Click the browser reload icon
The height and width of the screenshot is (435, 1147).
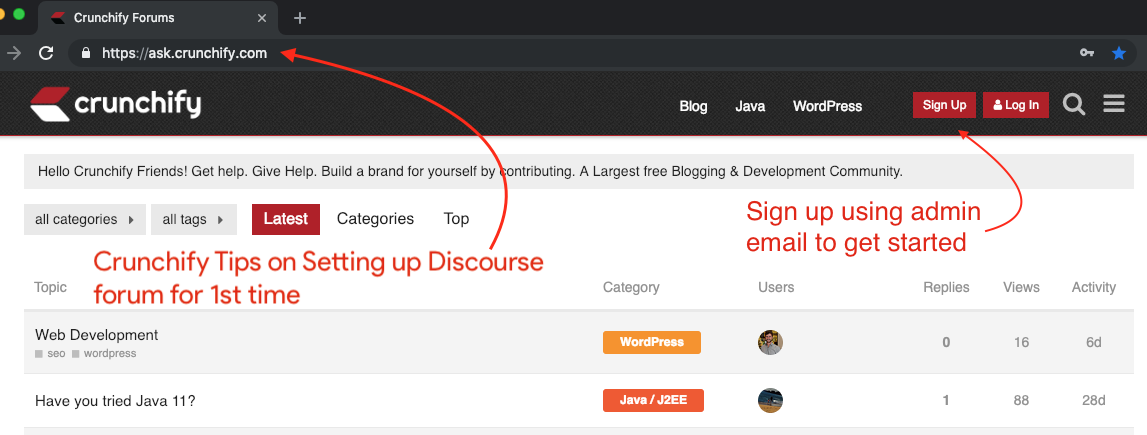[x=46, y=53]
